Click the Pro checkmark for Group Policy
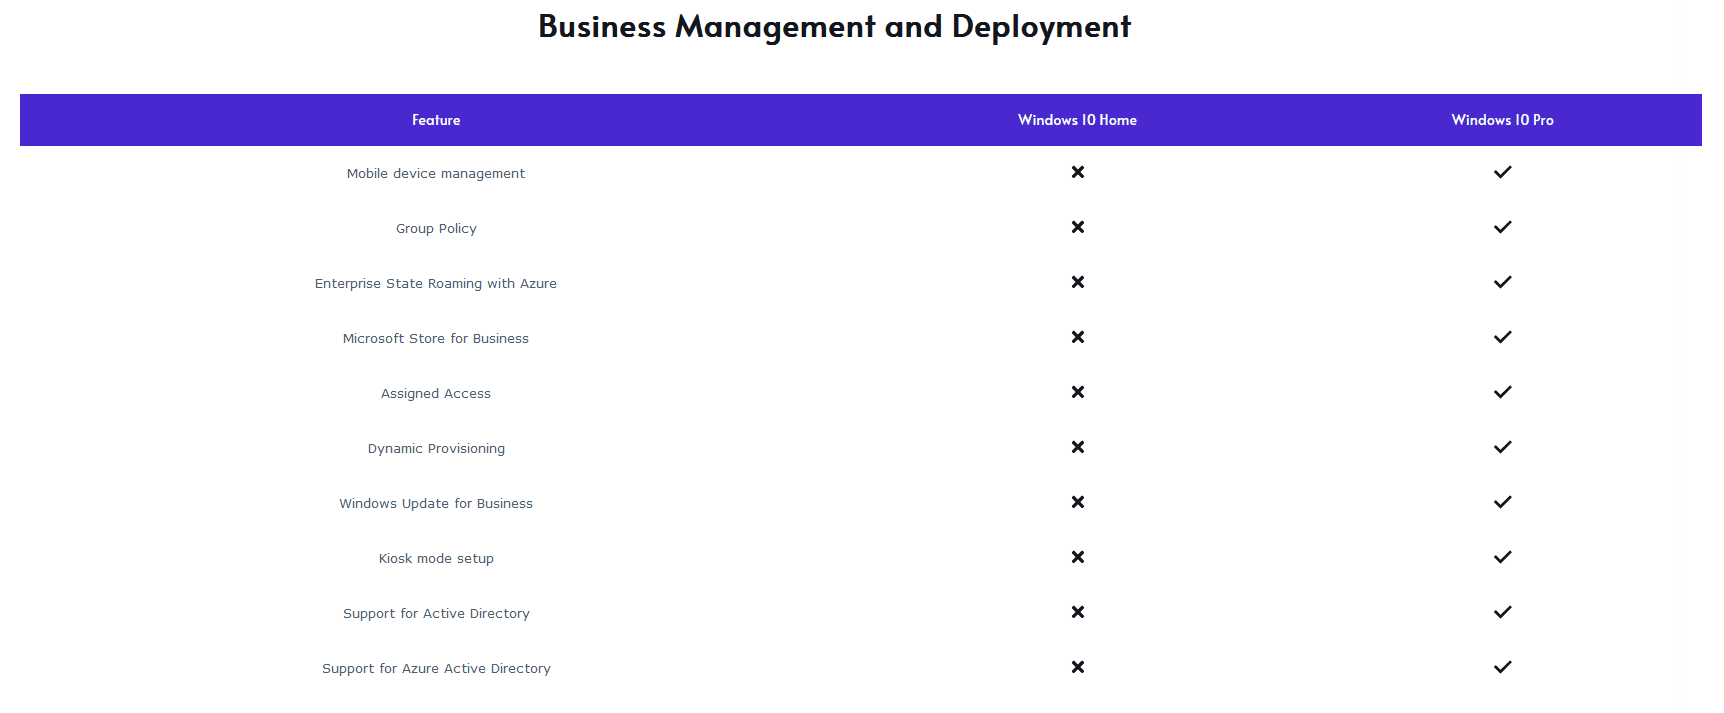Screen dimensions: 1724x713 [1502, 227]
